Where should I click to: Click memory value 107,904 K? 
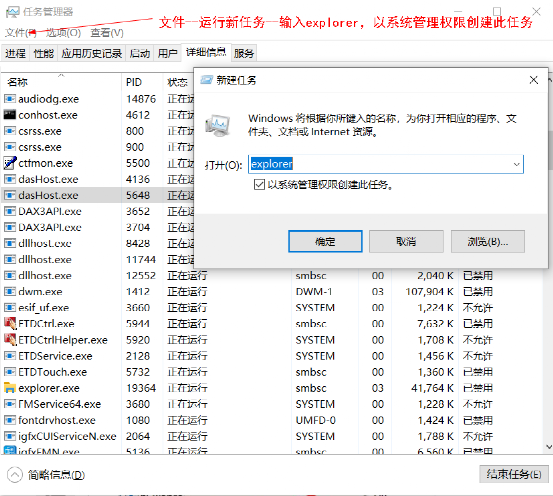429,291
